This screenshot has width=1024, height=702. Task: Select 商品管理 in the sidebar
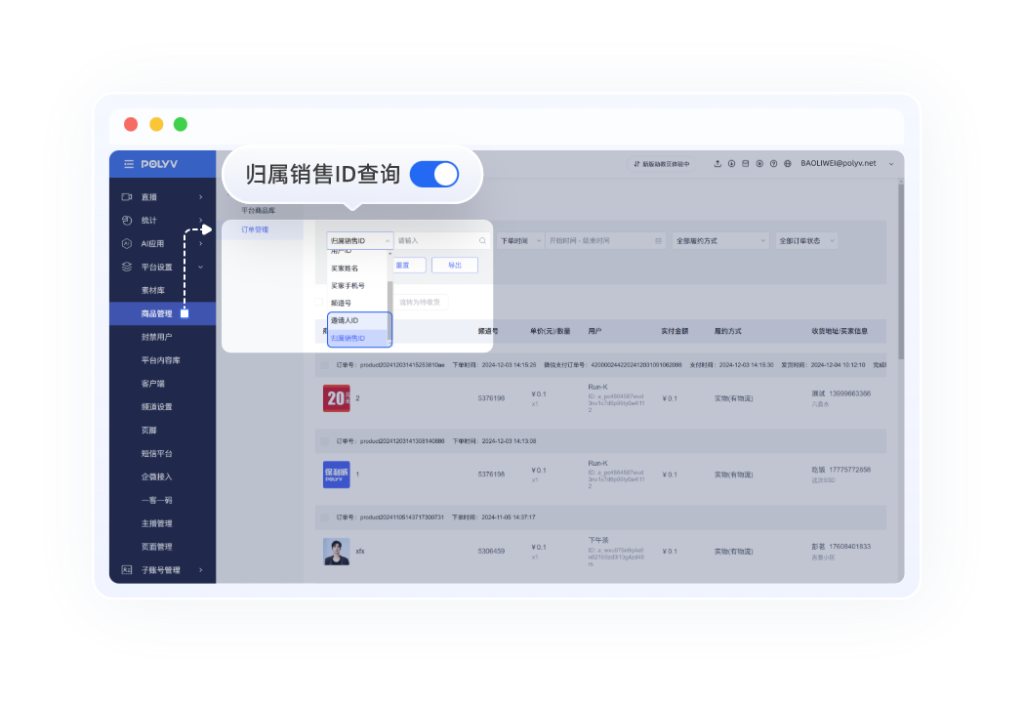pos(157,314)
